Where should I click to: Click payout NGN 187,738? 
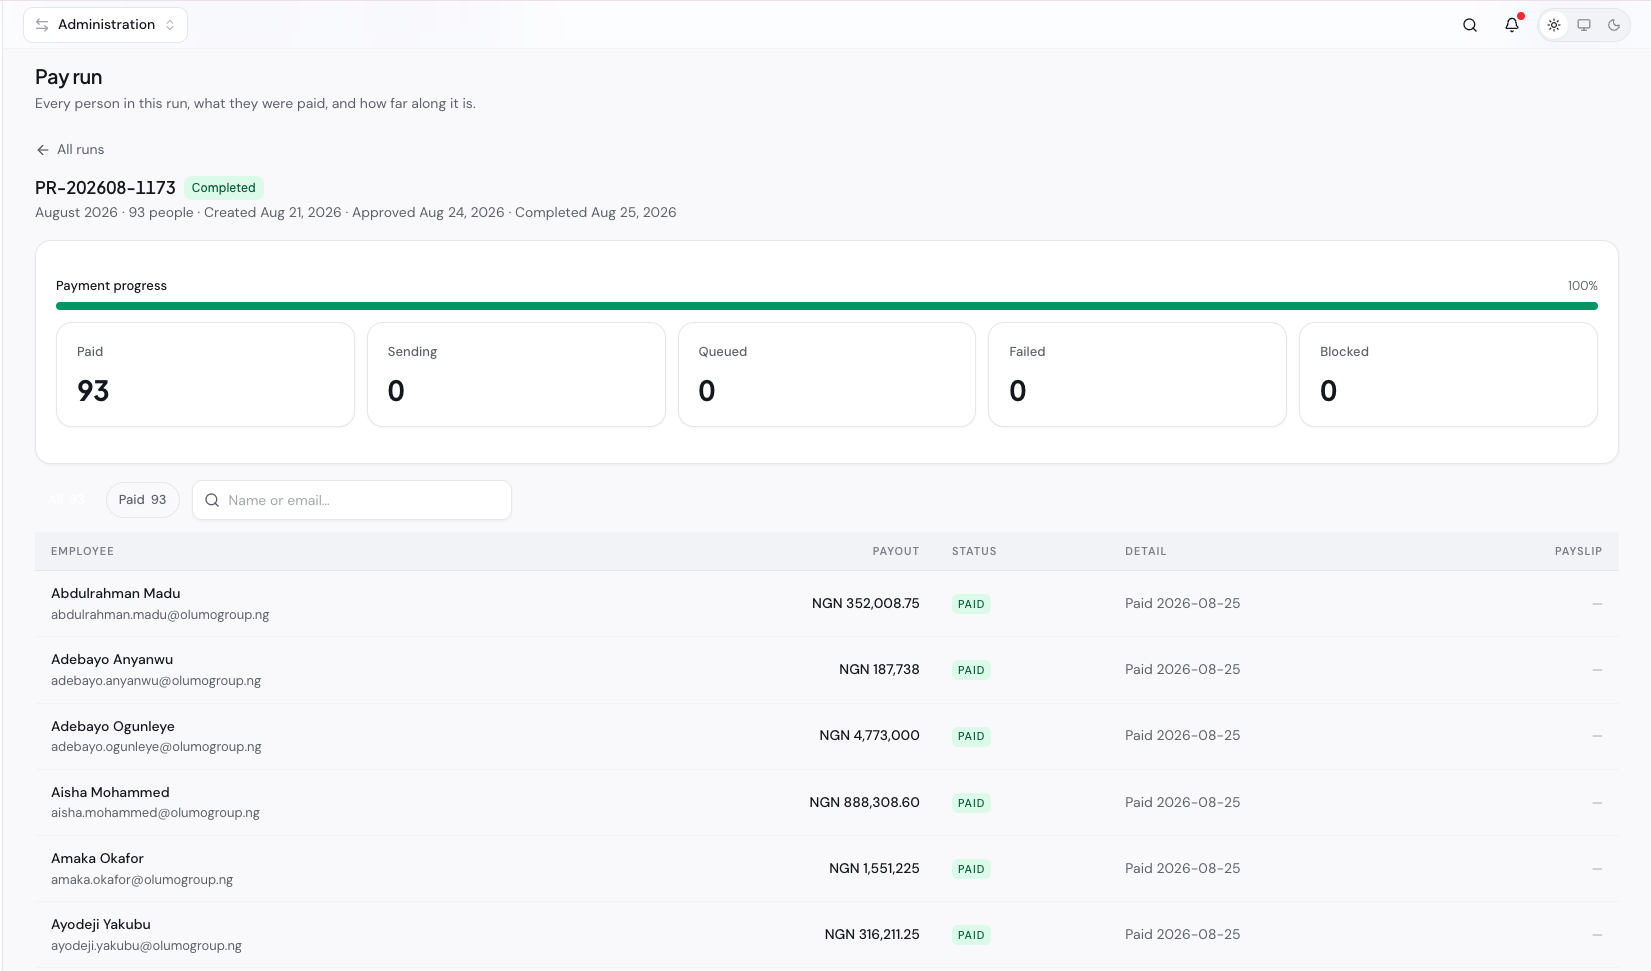click(x=879, y=670)
